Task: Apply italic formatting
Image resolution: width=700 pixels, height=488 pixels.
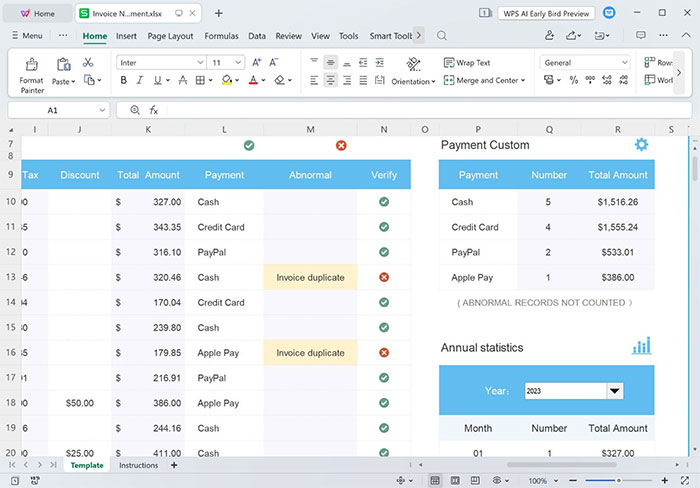Action: coord(141,81)
